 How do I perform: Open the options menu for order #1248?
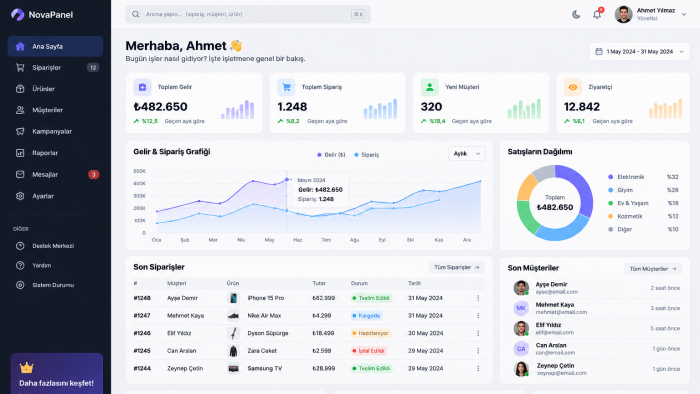[x=478, y=298]
